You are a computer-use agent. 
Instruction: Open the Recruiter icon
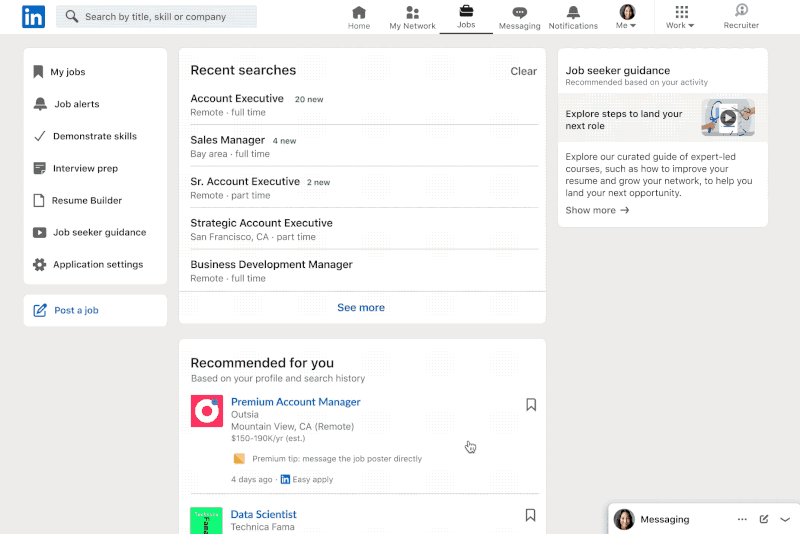click(x=741, y=12)
